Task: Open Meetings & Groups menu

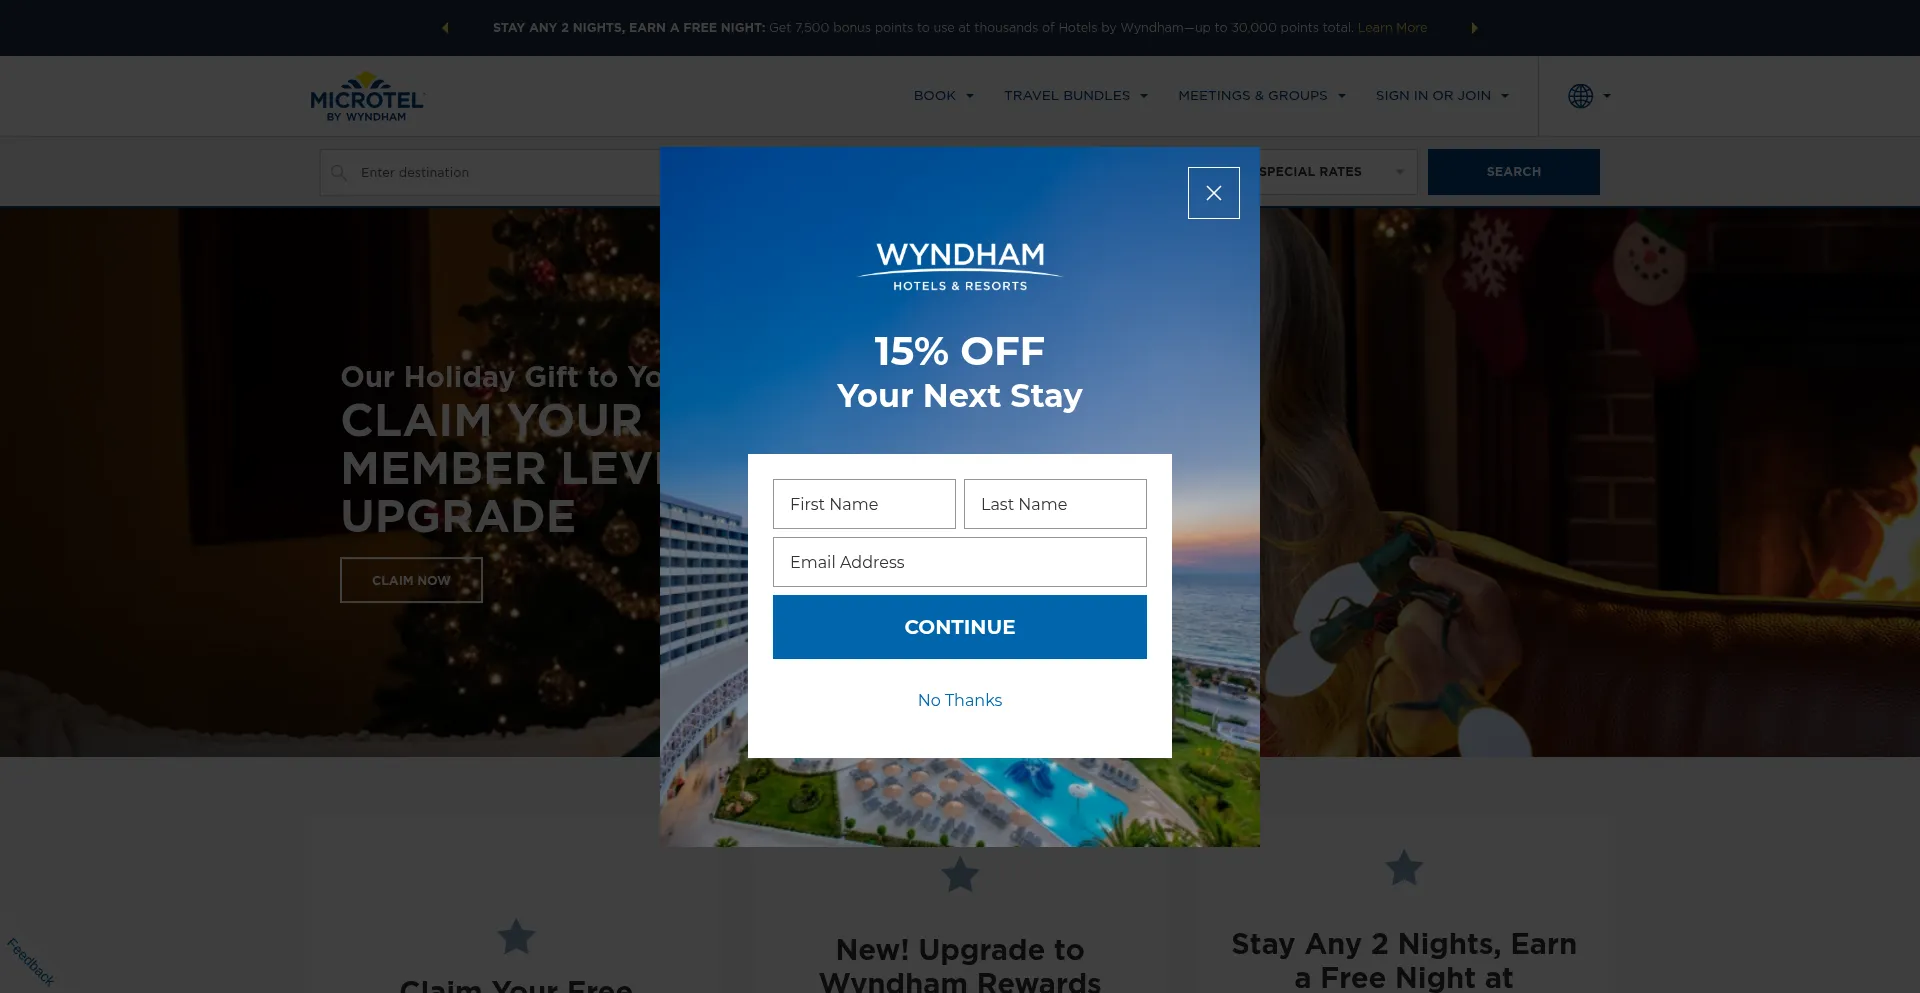Action: (x=1262, y=96)
